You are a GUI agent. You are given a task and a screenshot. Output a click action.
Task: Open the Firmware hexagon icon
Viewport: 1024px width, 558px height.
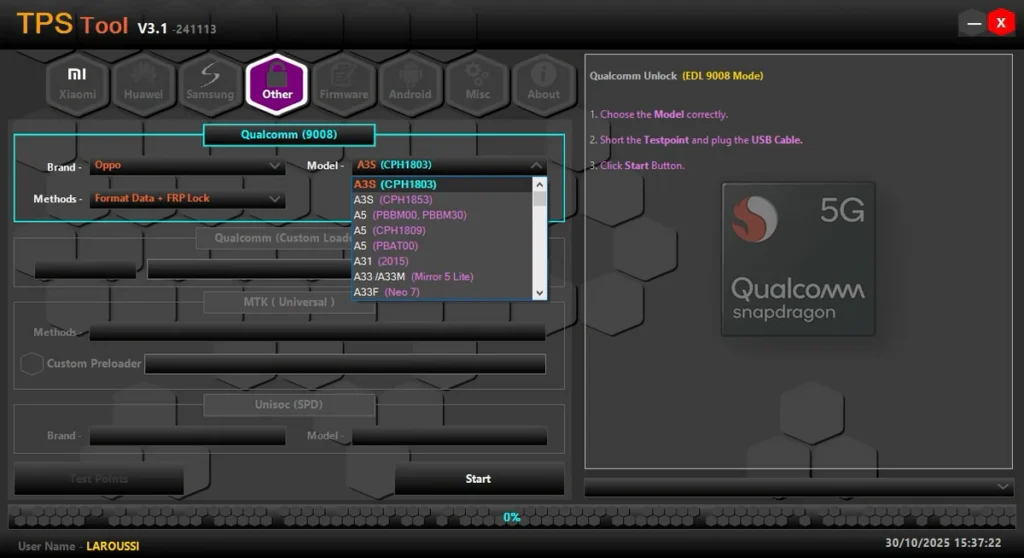(x=344, y=83)
